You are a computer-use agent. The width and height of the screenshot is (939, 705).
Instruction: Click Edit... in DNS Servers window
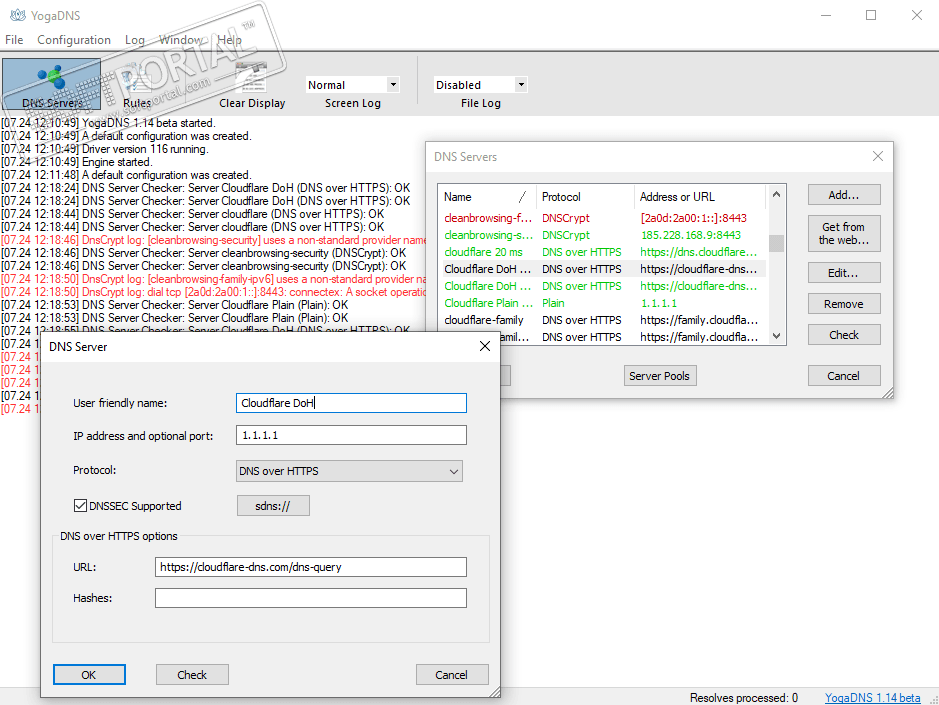844,273
